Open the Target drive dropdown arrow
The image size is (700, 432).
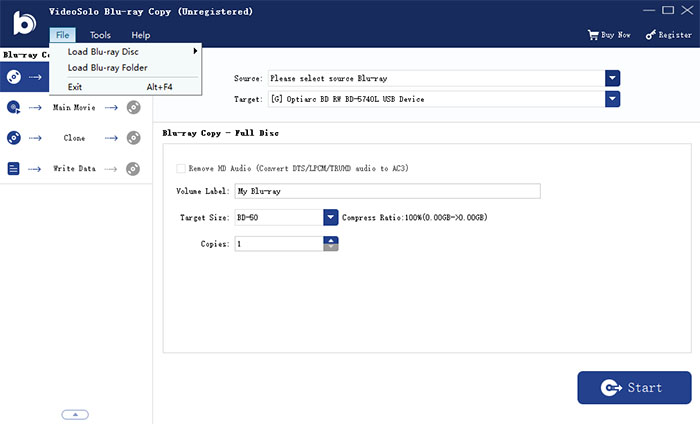(612, 99)
